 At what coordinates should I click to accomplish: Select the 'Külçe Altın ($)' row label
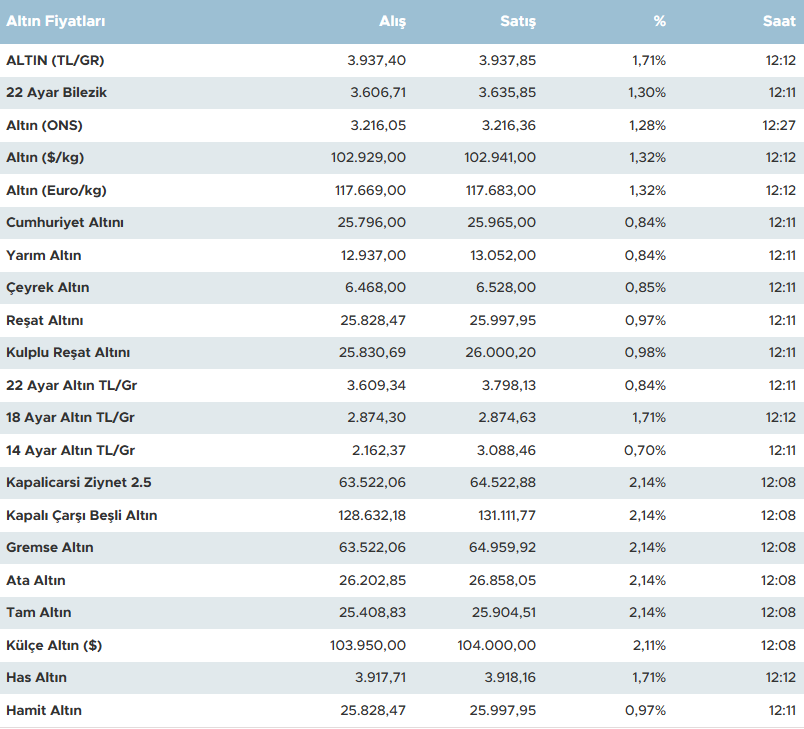(54, 645)
